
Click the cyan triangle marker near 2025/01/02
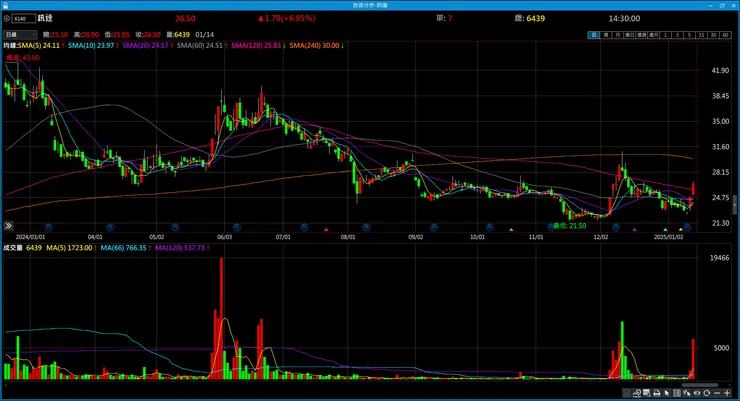[665, 230]
